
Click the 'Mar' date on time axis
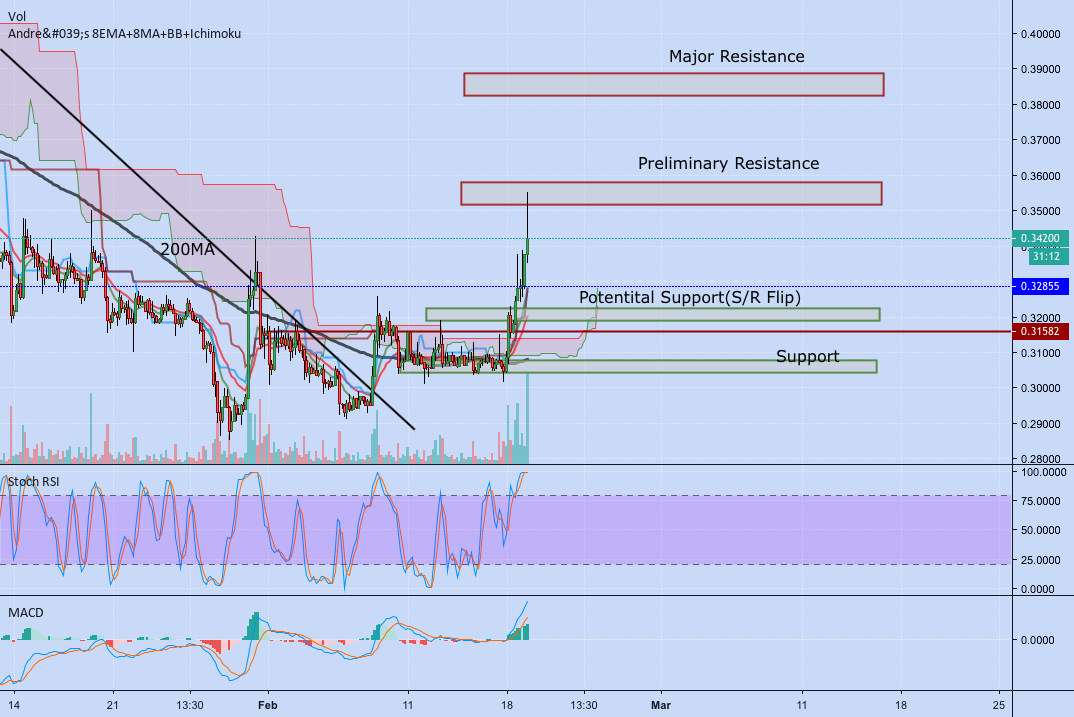661,705
